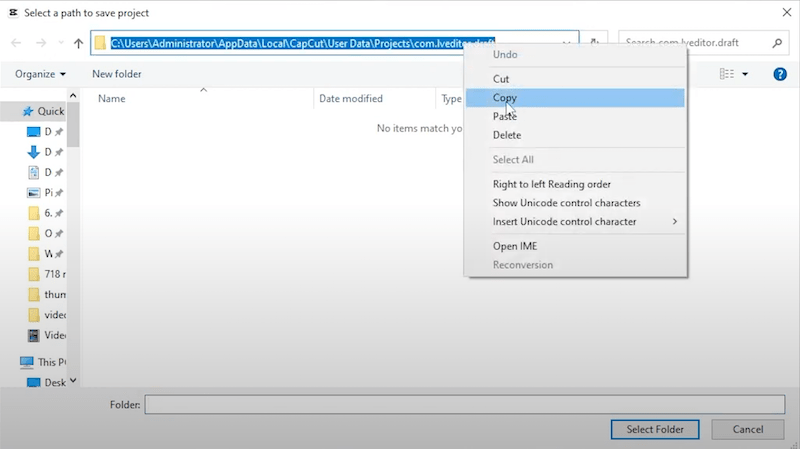
Task: Toggle Show Unicode control characters
Action: (575, 203)
